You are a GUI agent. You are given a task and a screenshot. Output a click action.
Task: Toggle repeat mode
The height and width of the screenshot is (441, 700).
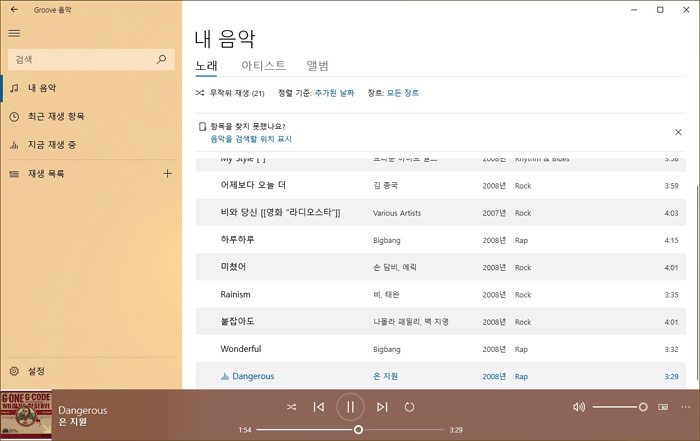409,407
